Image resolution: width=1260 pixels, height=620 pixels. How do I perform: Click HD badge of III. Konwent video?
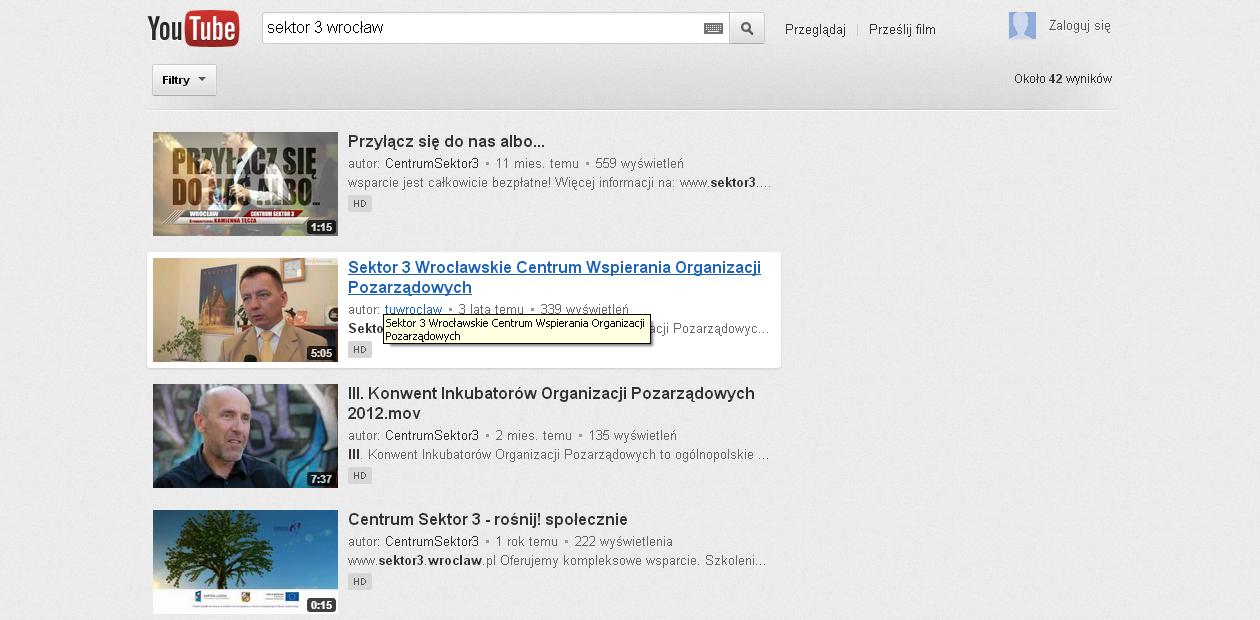click(360, 475)
